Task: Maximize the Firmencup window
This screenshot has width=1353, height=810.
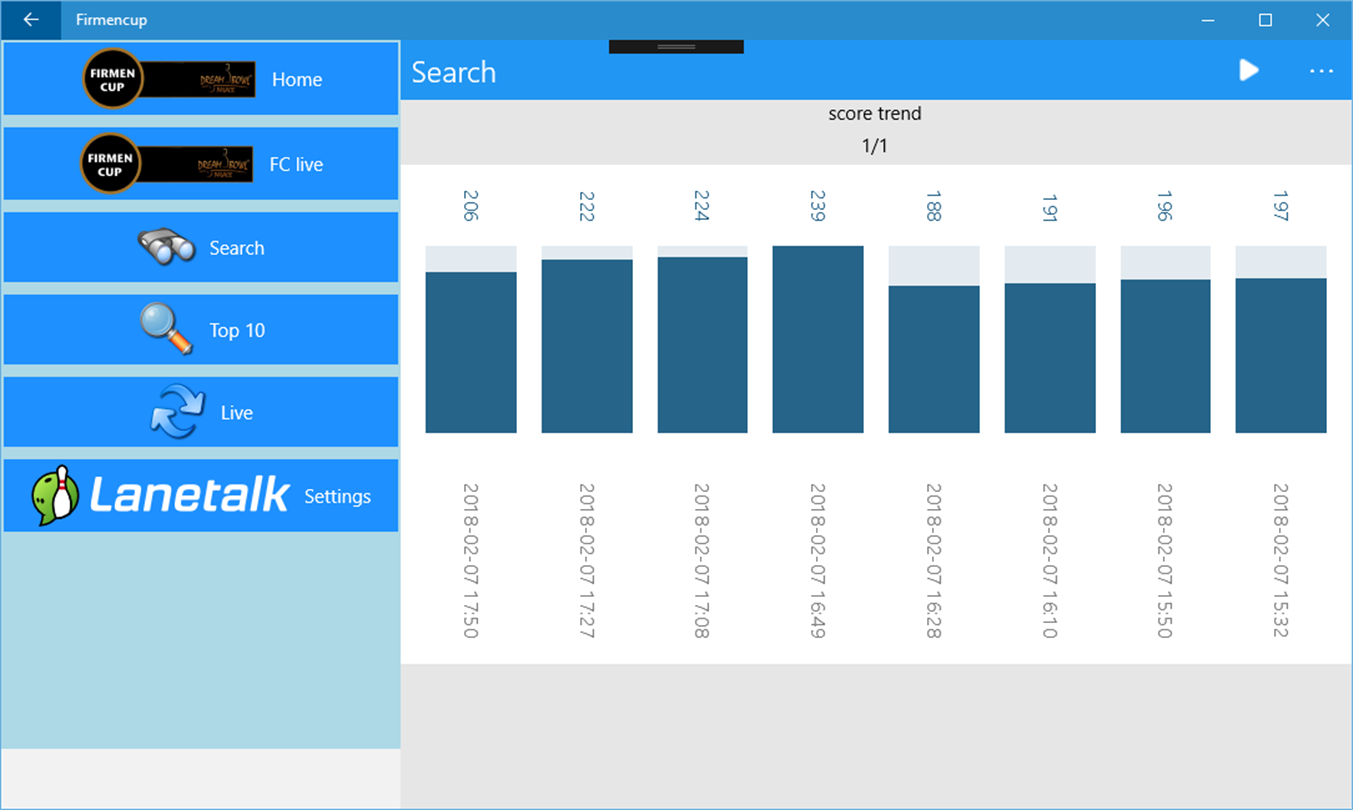Action: [1265, 20]
